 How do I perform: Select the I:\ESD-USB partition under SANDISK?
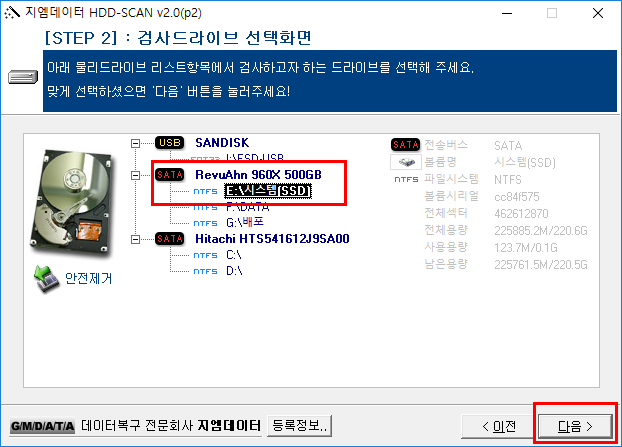(x=255, y=158)
